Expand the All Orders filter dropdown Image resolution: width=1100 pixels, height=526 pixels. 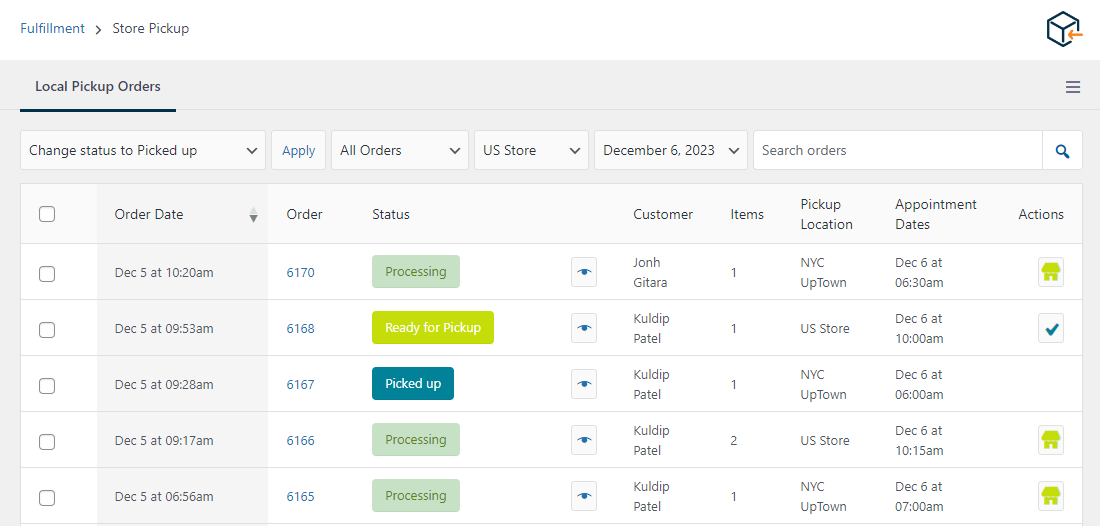(x=399, y=151)
